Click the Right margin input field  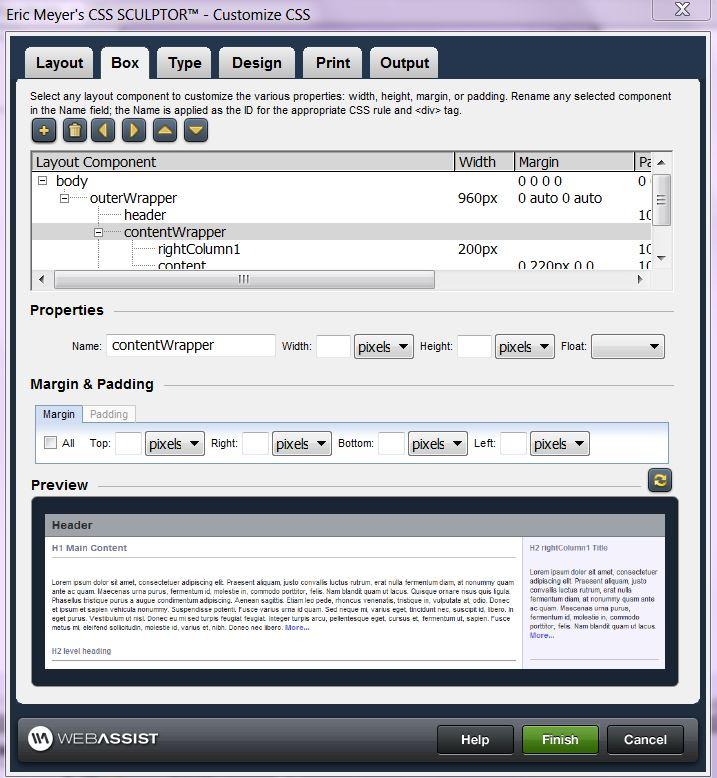256,443
